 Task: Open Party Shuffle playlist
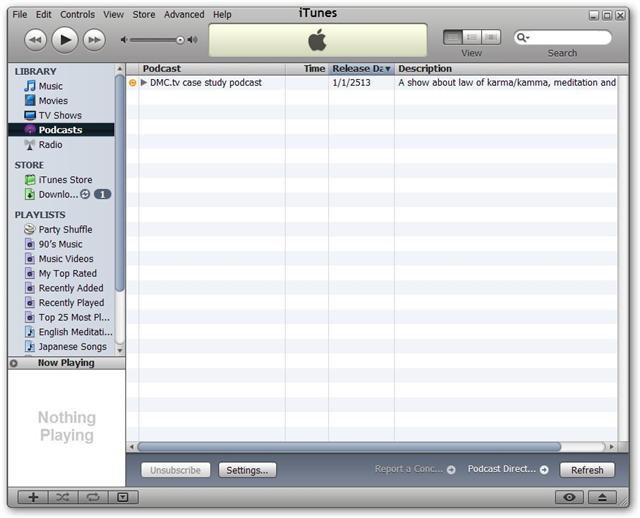pos(65,229)
